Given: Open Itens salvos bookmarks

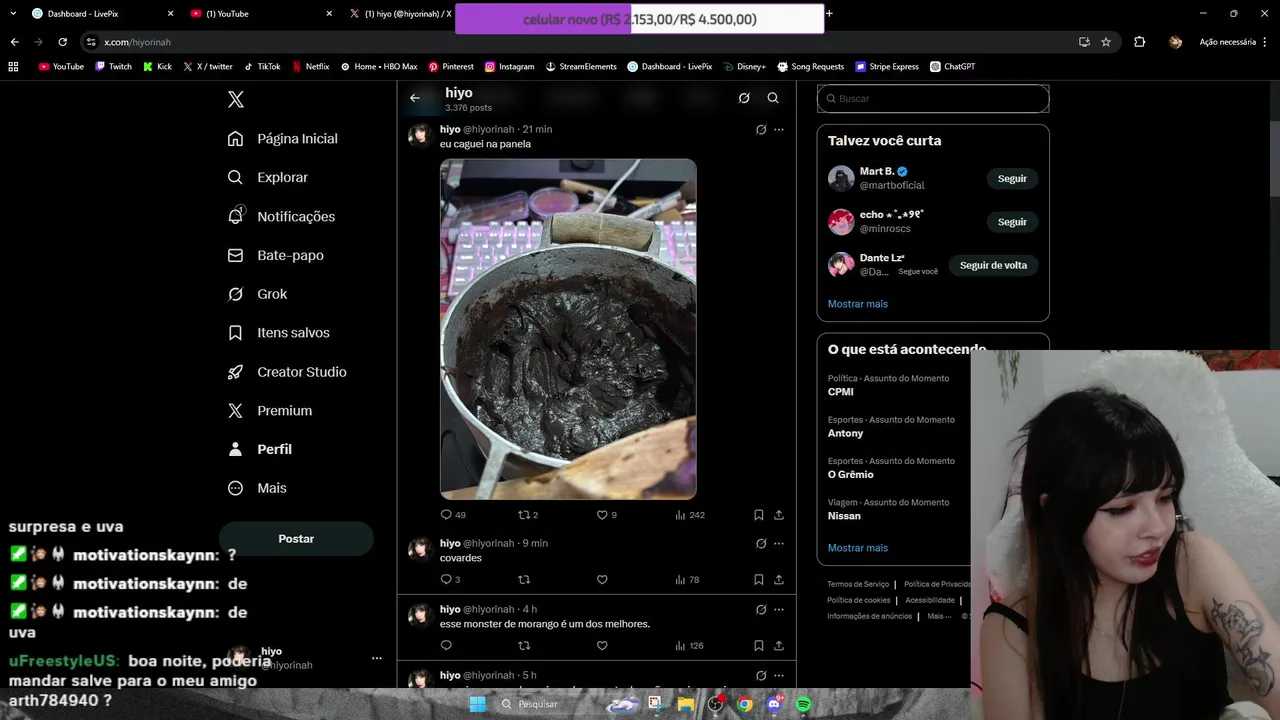Looking at the screenshot, I should (x=279, y=333).
